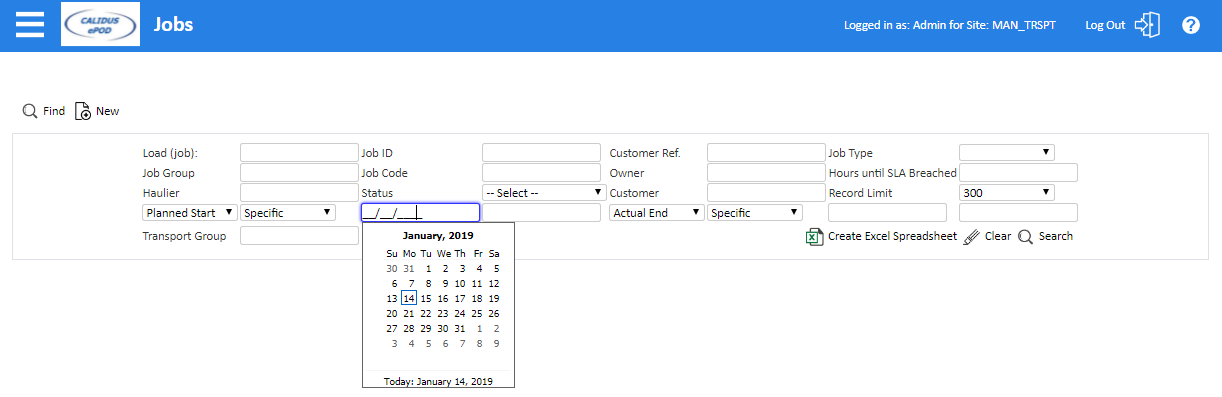Click the New document icon
The width and height of the screenshot is (1222, 397).
[x=83, y=111]
